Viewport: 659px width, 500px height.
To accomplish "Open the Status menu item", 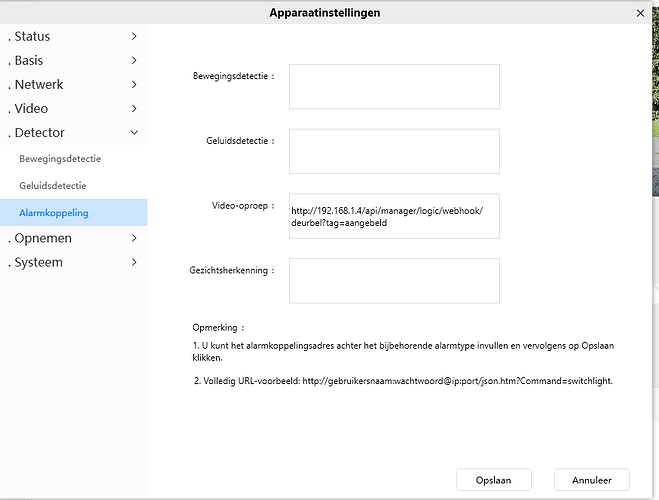I will pos(32,37).
